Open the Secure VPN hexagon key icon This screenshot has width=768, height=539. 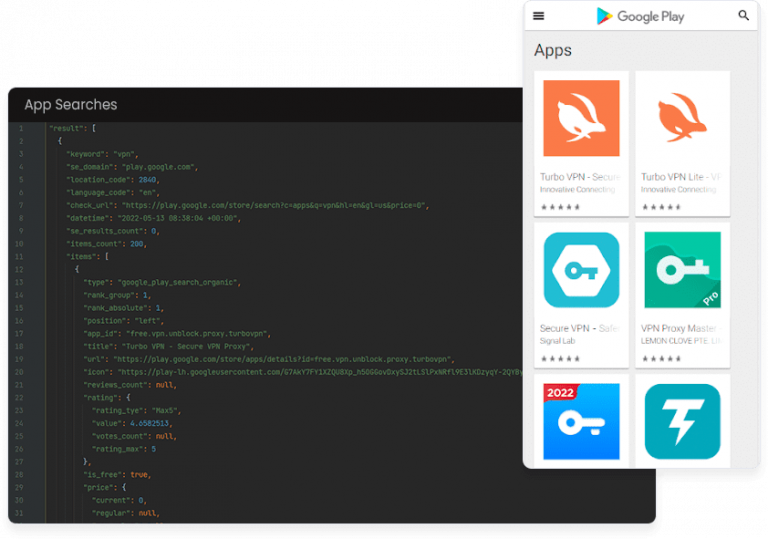coord(581,270)
